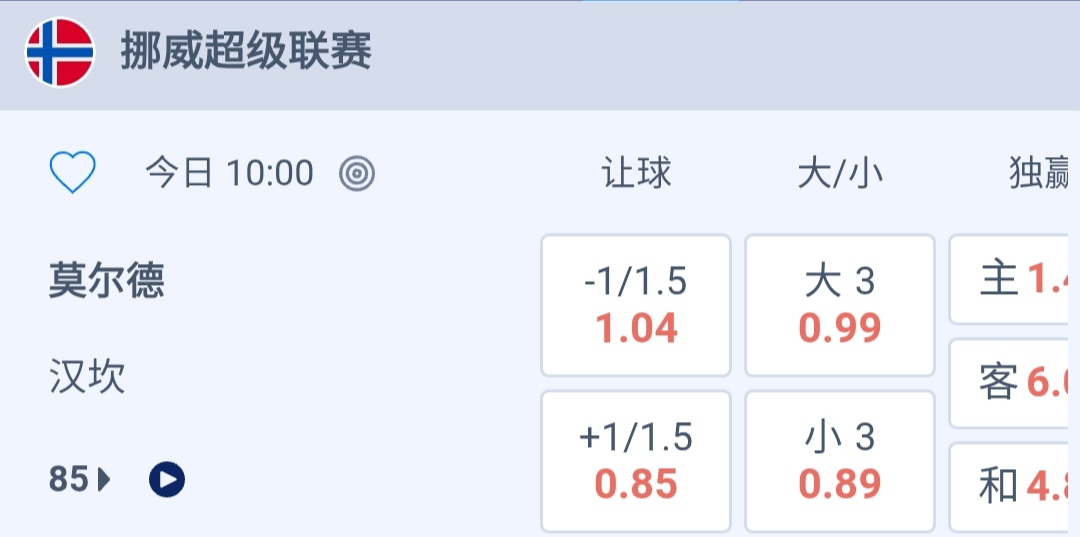The width and height of the screenshot is (1080, 537).
Task: Bet on the 和 draw odds
Action: (x=1015, y=487)
